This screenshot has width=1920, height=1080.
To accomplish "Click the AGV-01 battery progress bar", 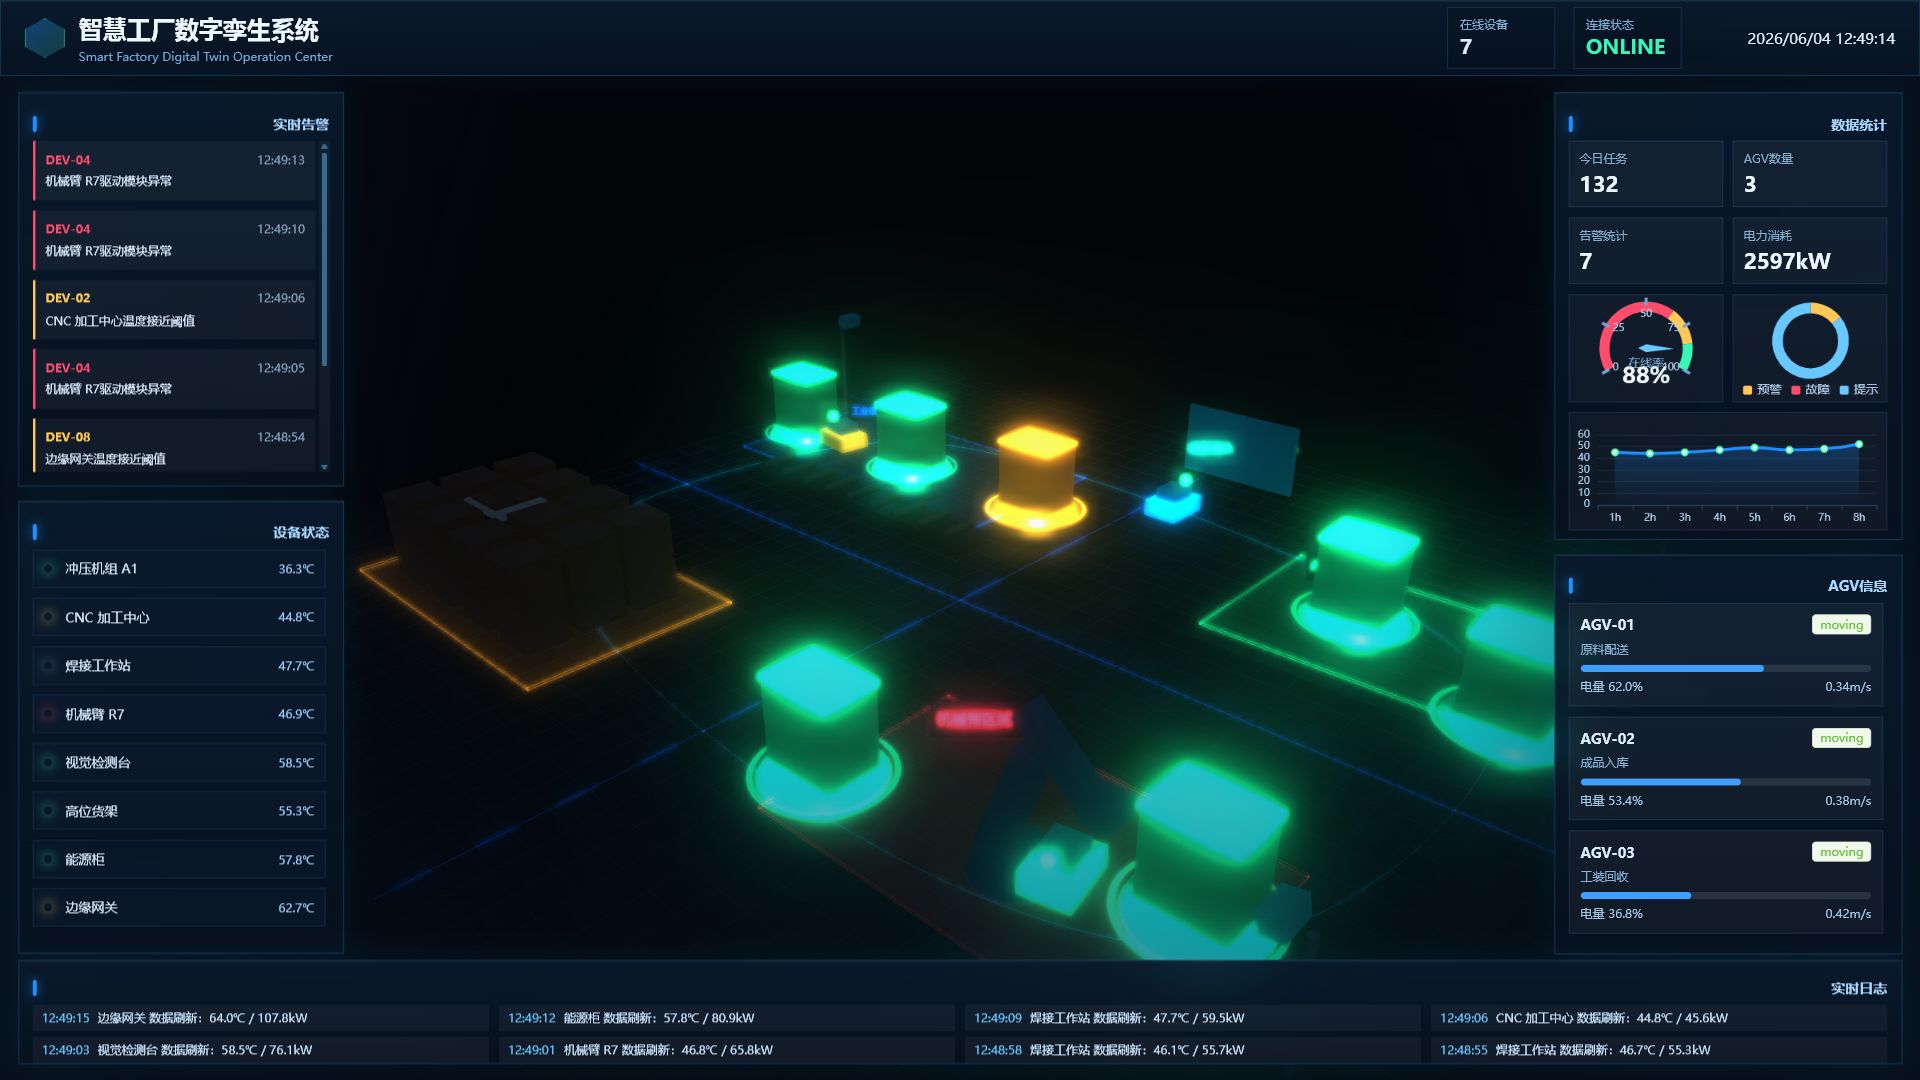I will click(1725, 668).
